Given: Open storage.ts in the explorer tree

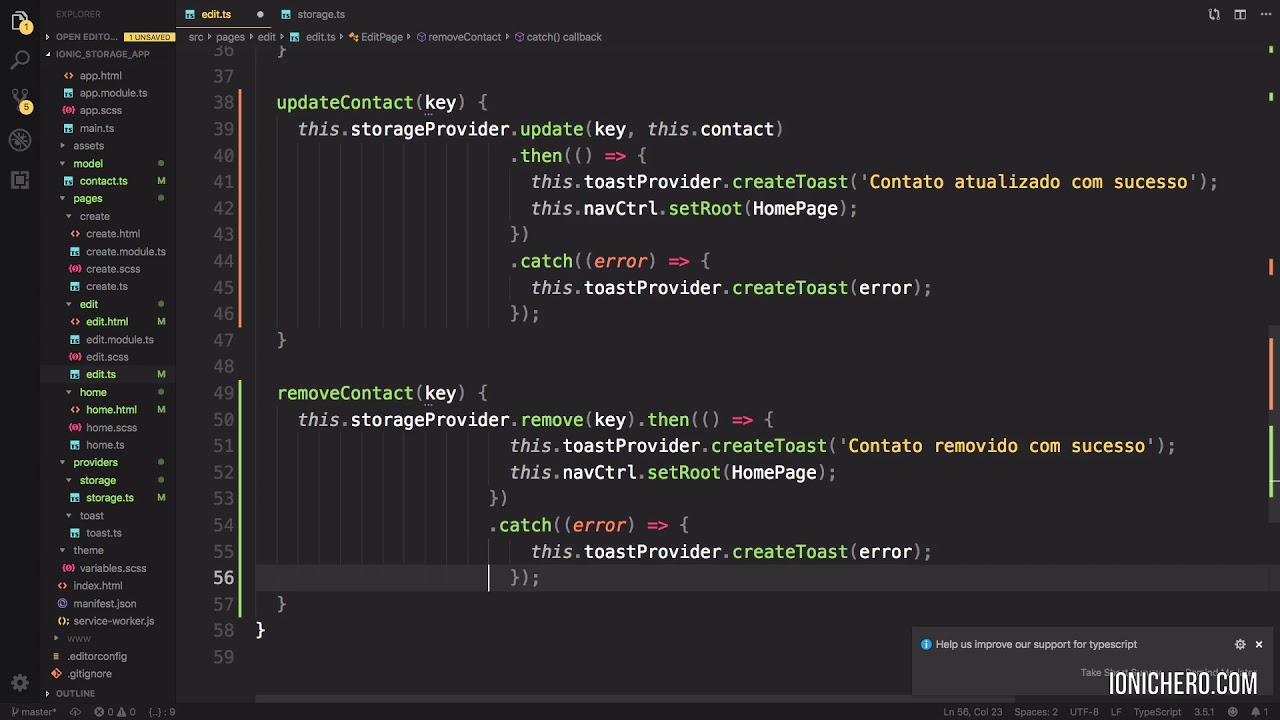Looking at the screenshot, I should (109, 498).
